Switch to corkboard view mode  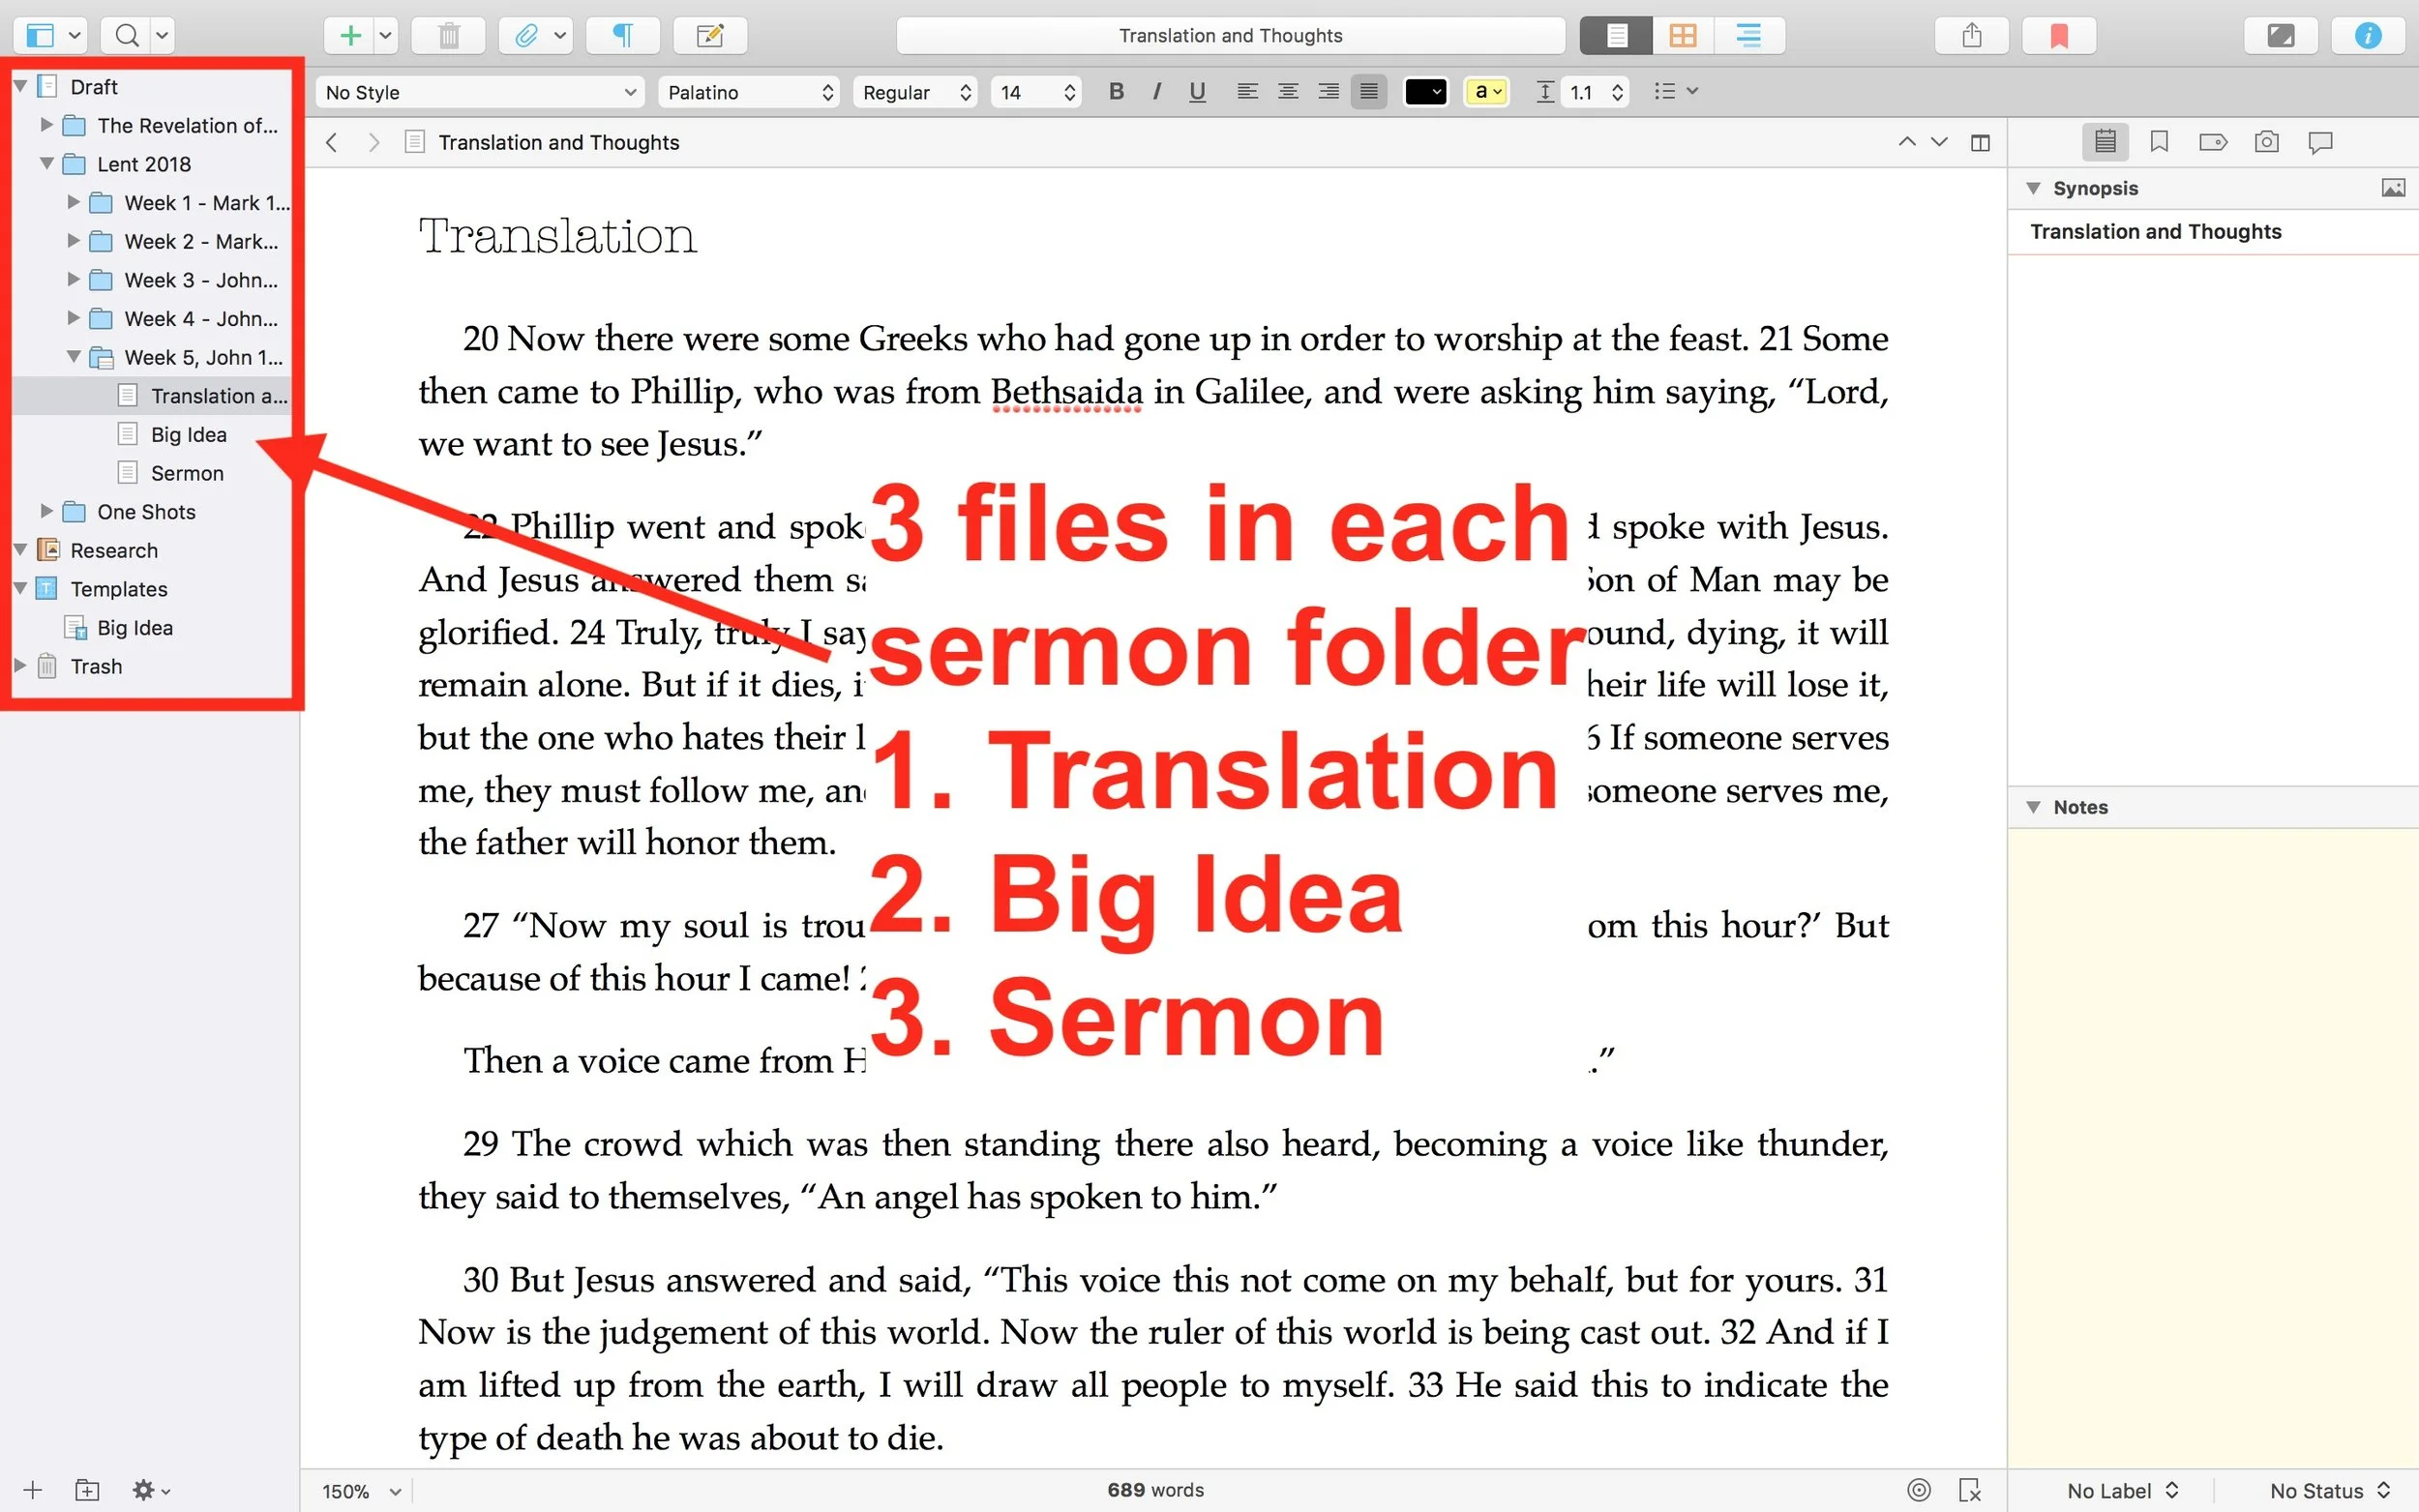(x=1683, y=36)
